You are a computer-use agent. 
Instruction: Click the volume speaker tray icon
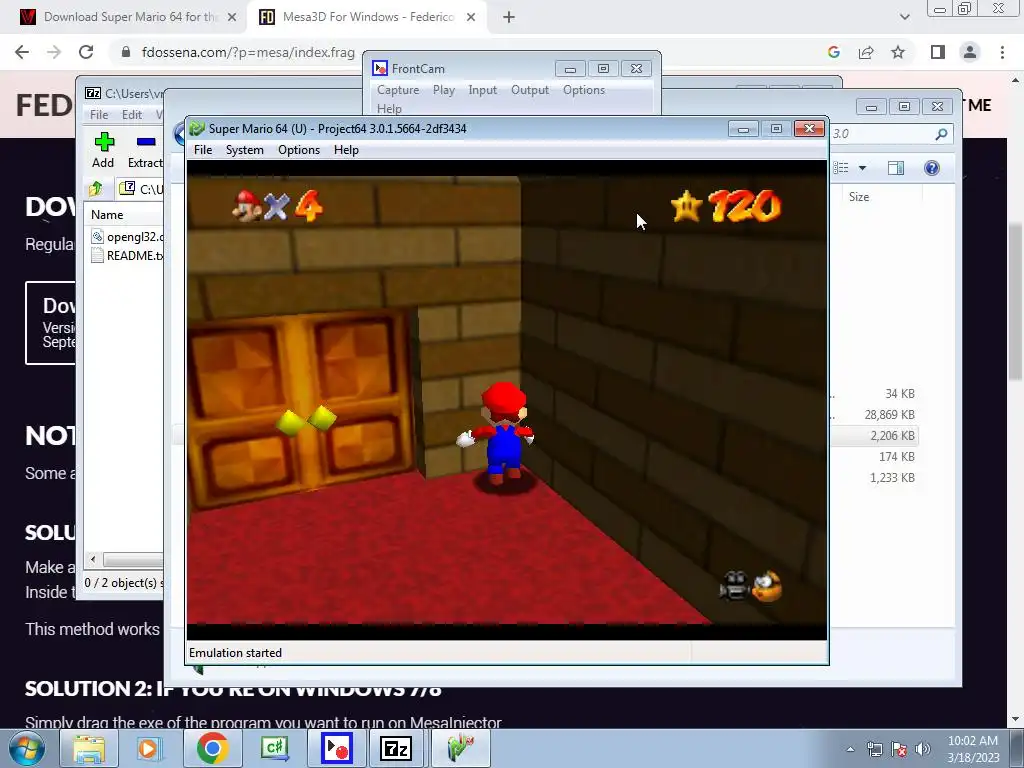pos(922,749)
